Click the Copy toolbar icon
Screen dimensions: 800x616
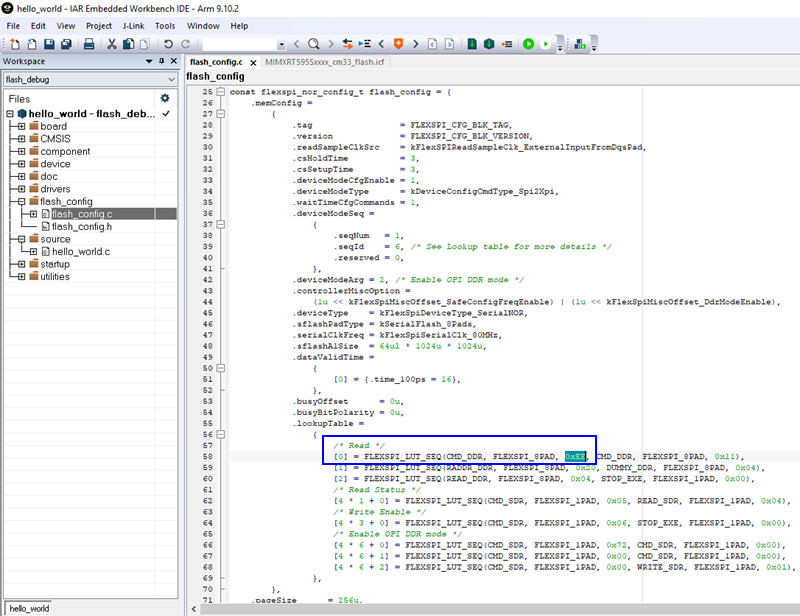click(x=129, y=44)
